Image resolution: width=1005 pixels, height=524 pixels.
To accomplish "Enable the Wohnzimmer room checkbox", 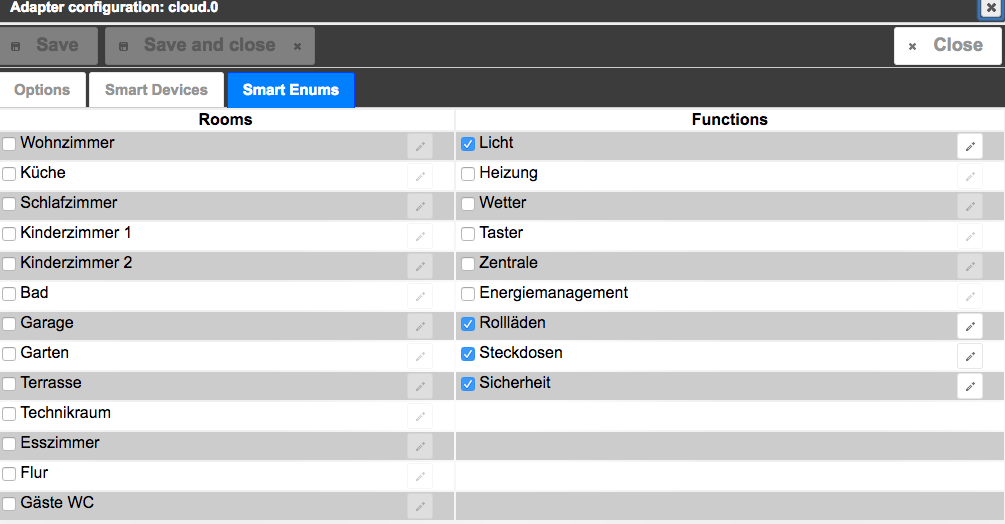I will pyautogui.click(x=9, y=144).
